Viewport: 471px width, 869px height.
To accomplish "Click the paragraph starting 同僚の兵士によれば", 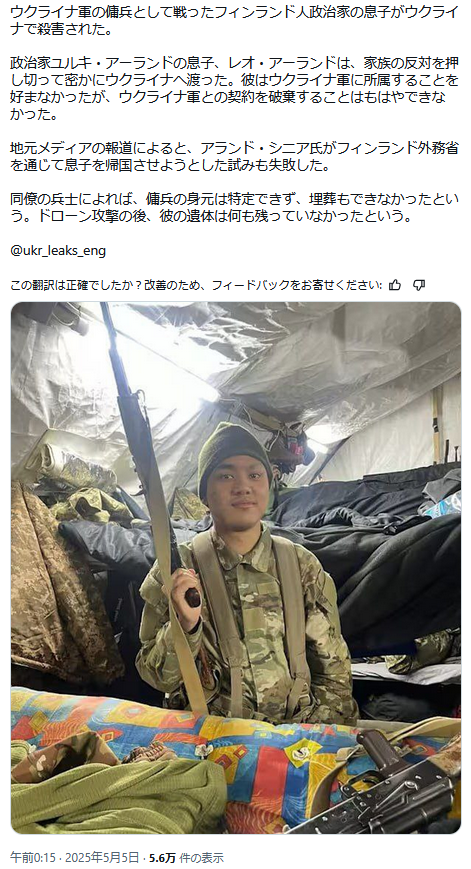I will 234,208.
